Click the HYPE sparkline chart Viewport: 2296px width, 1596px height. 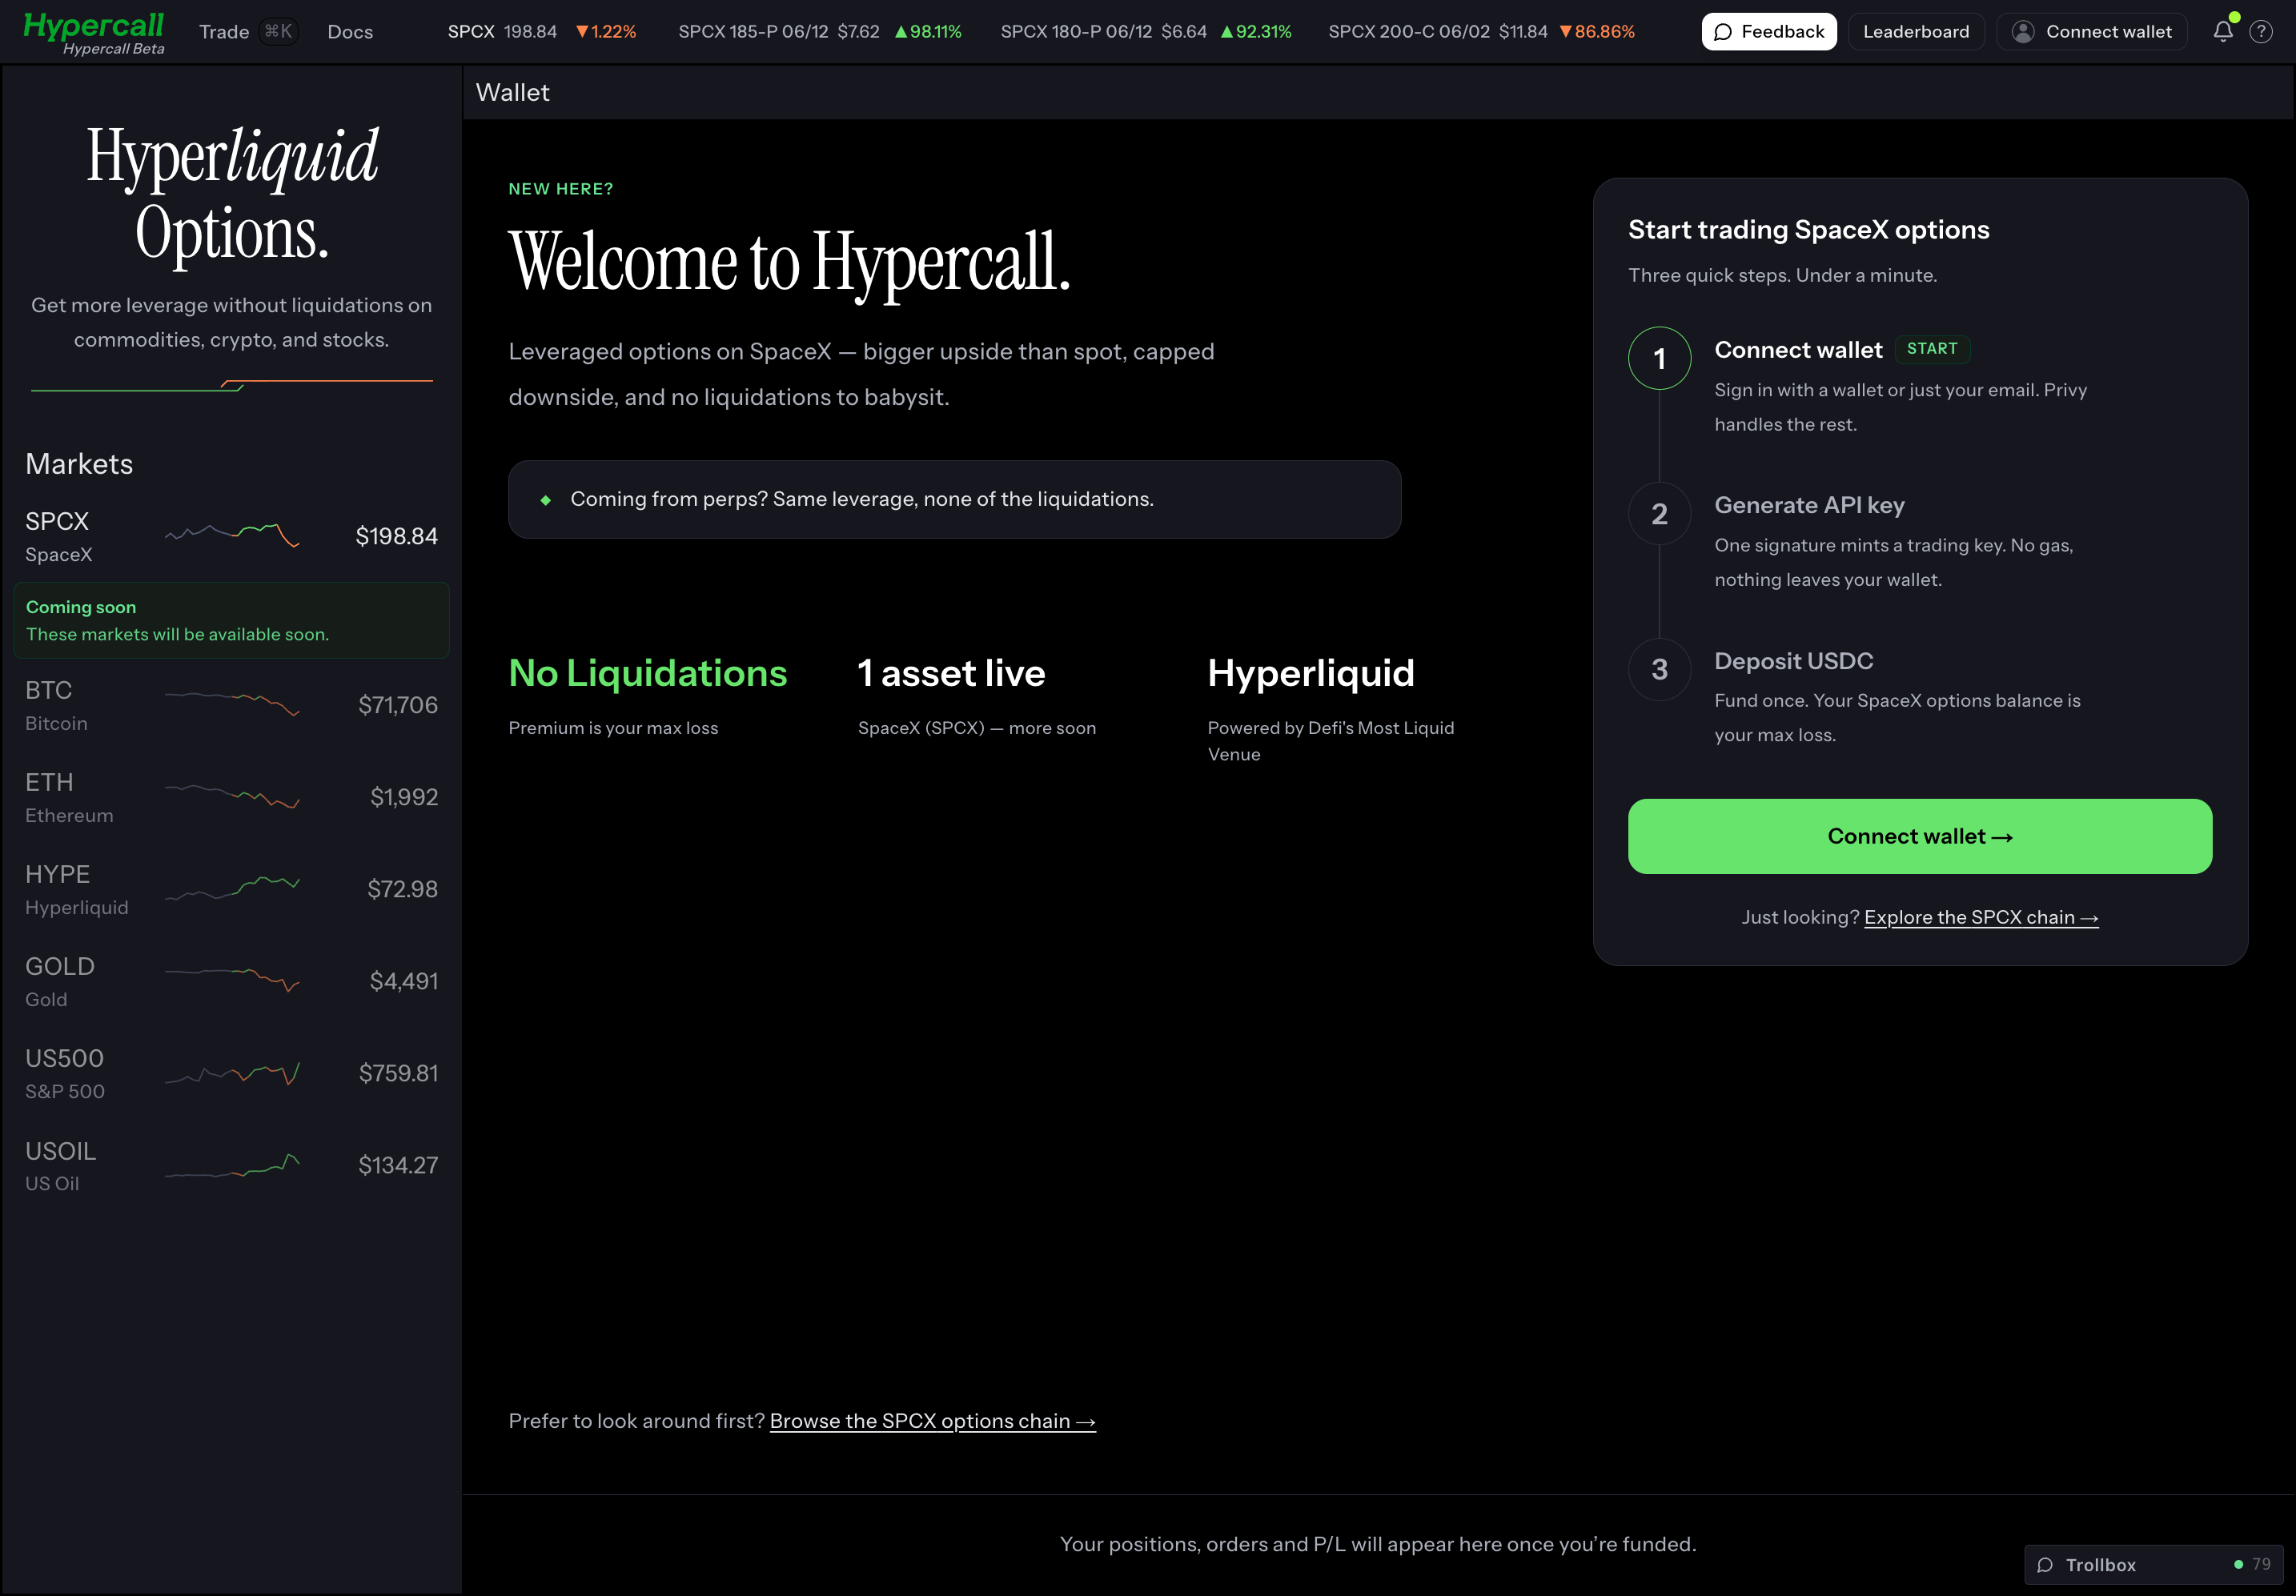coord(232,888)
